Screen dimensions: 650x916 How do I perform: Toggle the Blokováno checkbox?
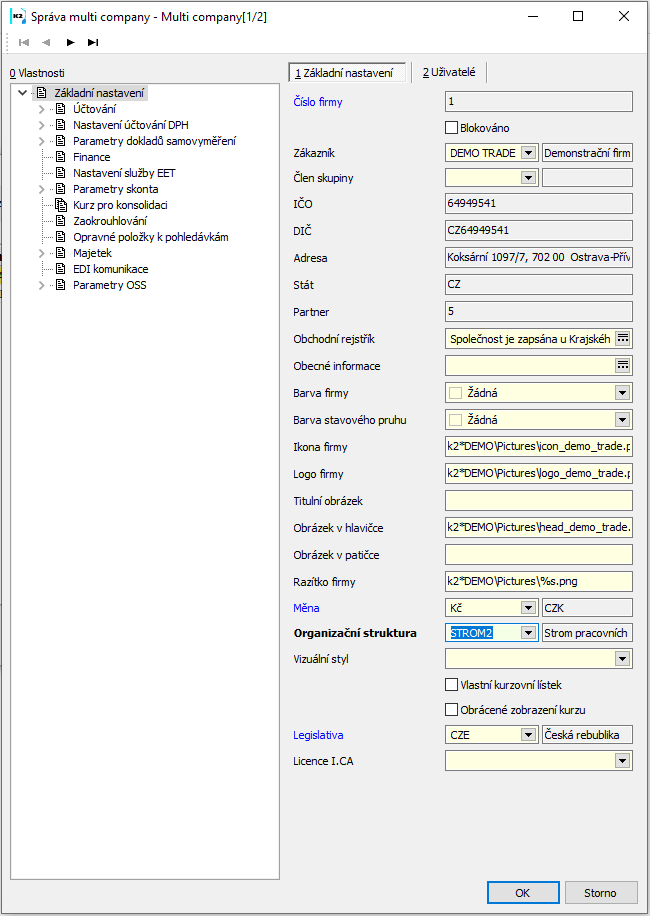pyautogui.click(x=451, y=127)
